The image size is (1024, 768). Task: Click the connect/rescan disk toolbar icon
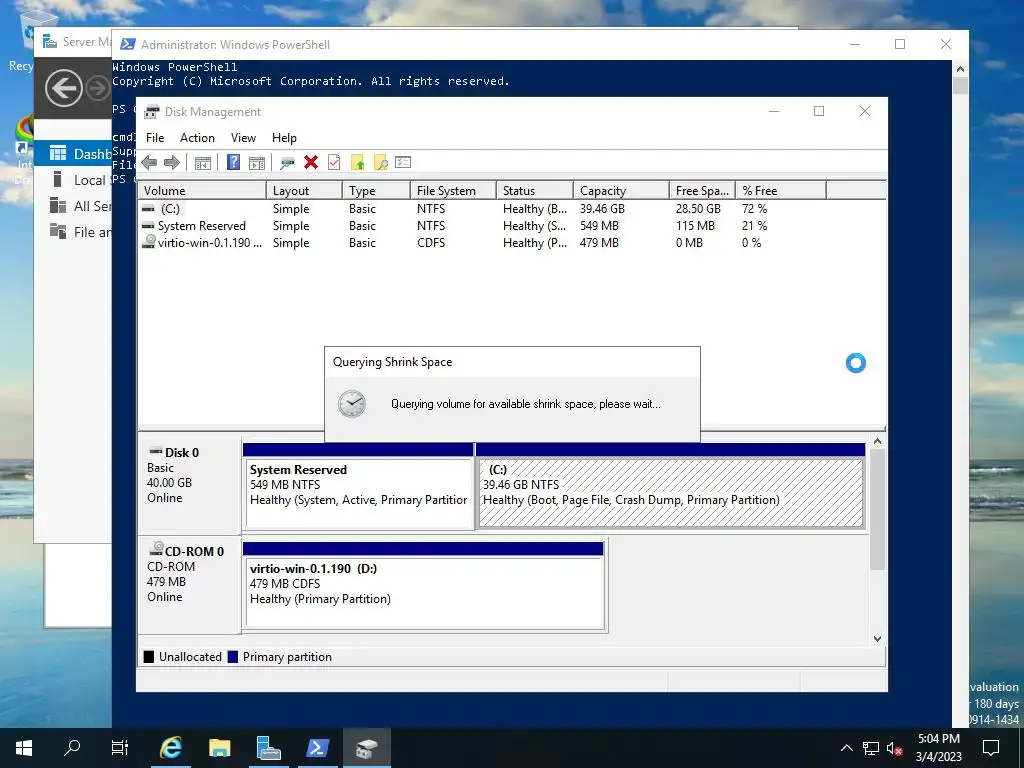coord(287,163)
